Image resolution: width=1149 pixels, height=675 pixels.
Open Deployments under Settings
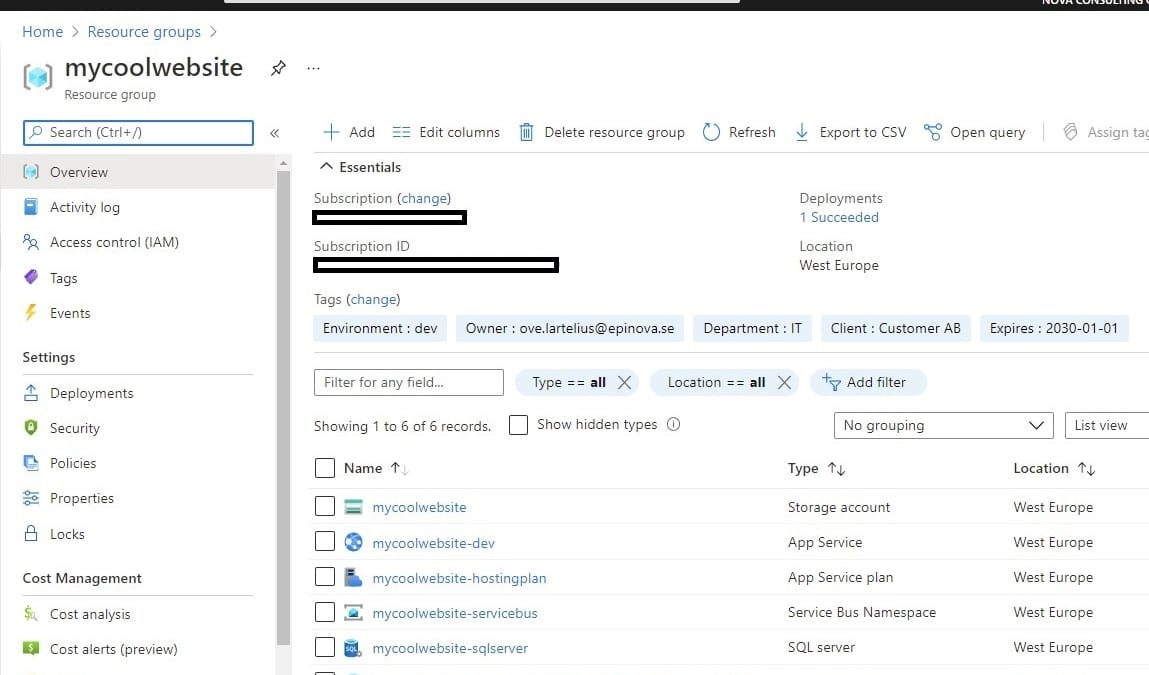point(89,392)
